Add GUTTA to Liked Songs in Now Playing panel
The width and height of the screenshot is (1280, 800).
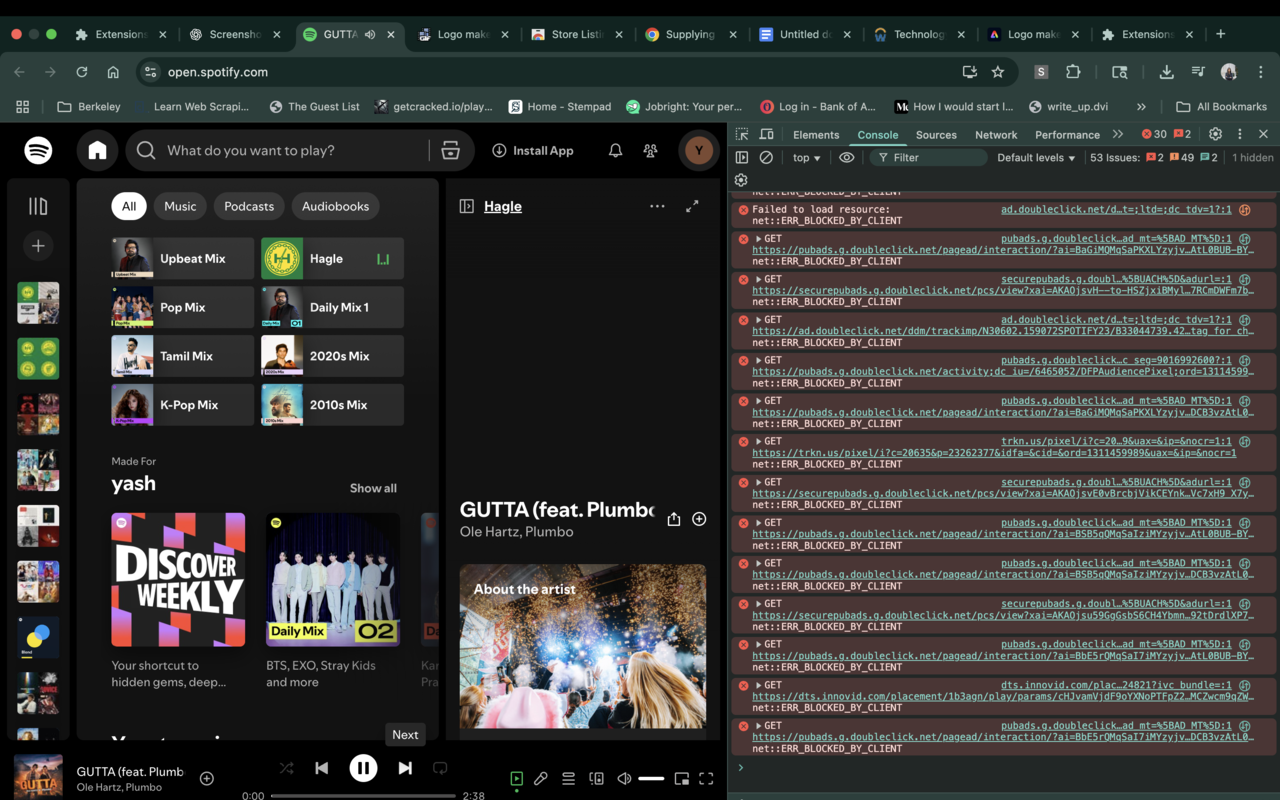[699, 519]
